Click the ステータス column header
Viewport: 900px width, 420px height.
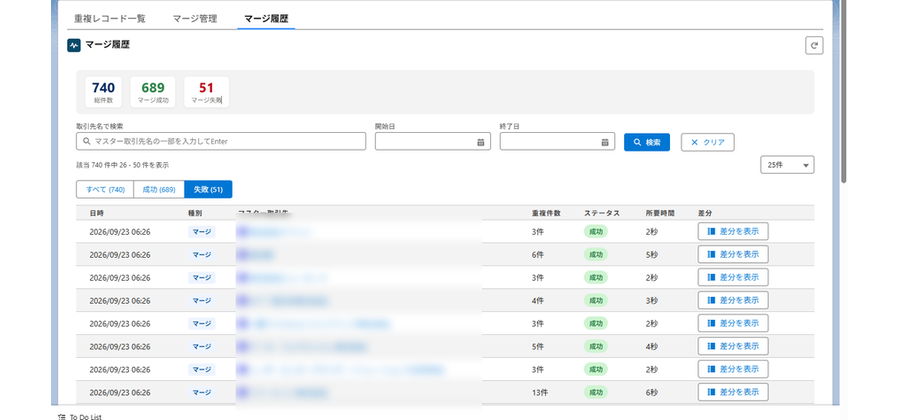602,213
